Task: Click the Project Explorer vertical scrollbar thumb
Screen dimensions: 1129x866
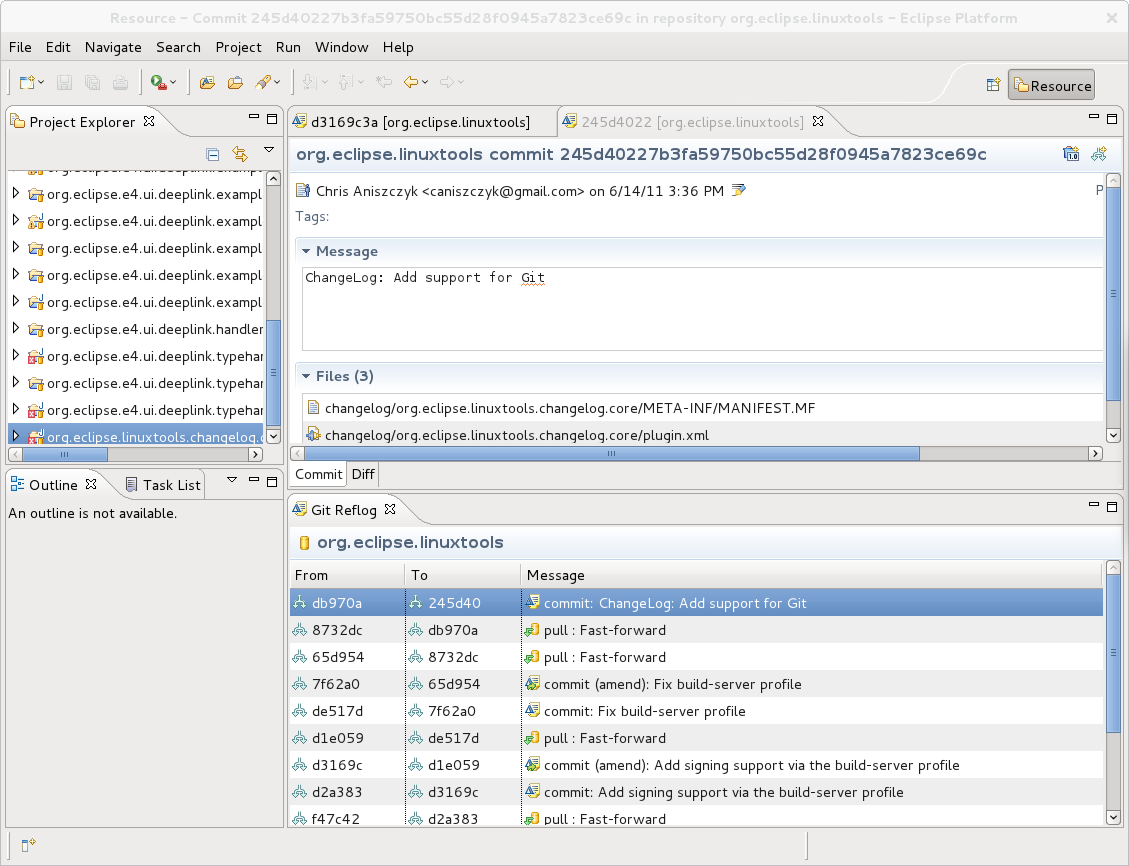Action: [x=273, y=372]
